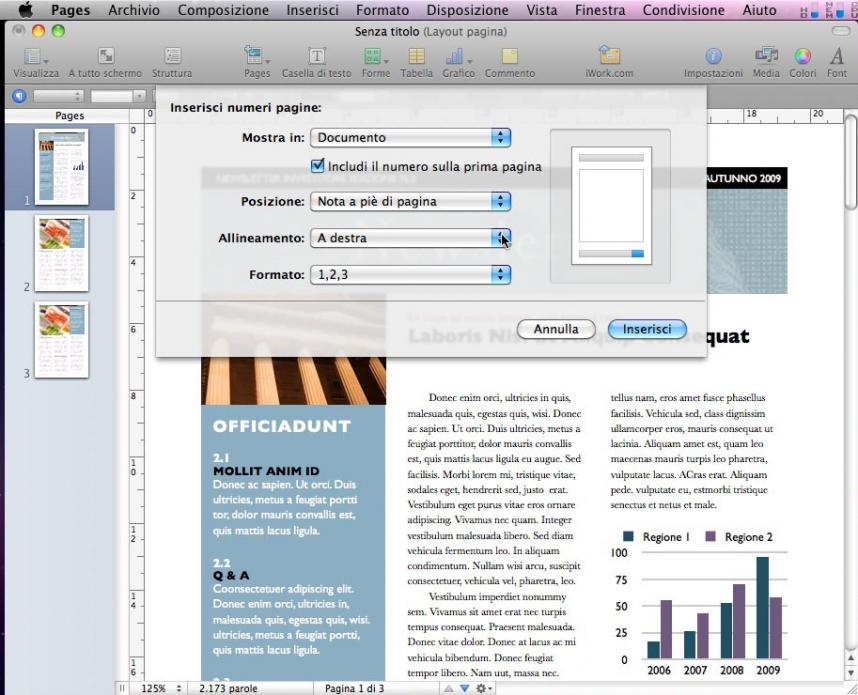Open the second format bar popup
Image resolution: width=858 pixels, height=695 pixels.
(x=118, y=96)
